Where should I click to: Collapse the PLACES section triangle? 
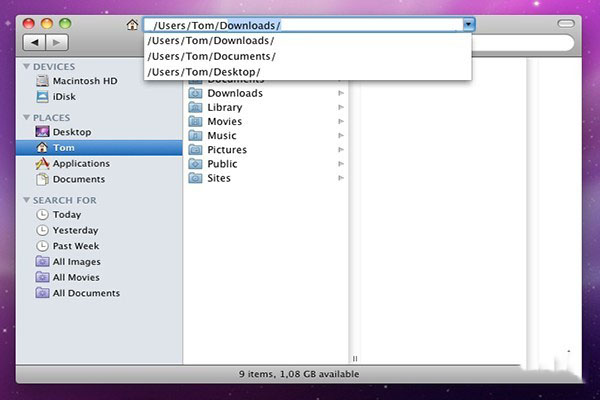click(x=26, y=118)
